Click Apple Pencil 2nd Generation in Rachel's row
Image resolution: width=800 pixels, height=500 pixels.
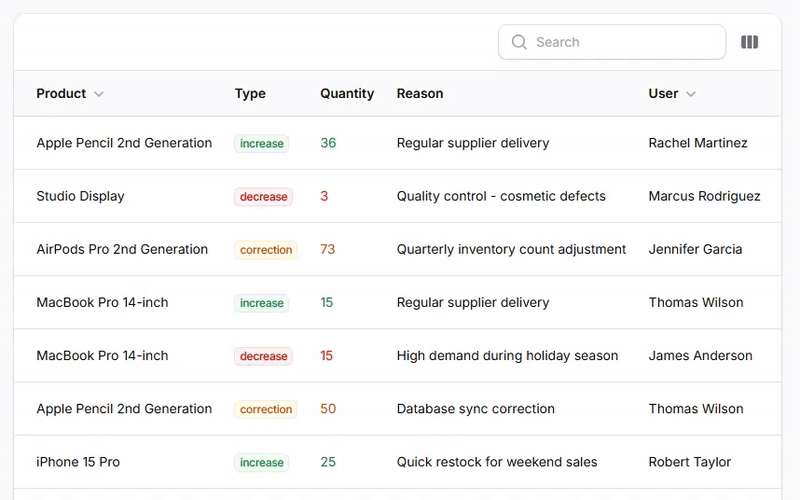pyautogui.click(x=124, y=143)
